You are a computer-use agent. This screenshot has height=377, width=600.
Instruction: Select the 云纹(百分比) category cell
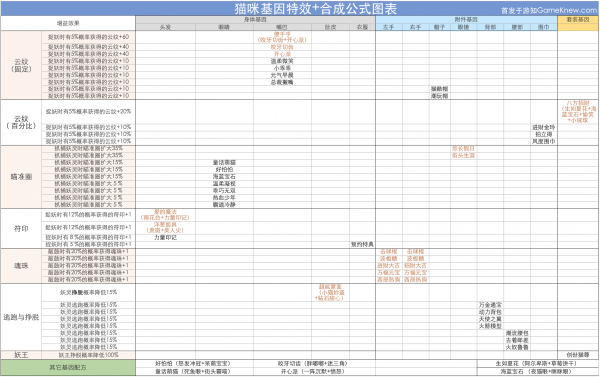[x=21, y=122]
